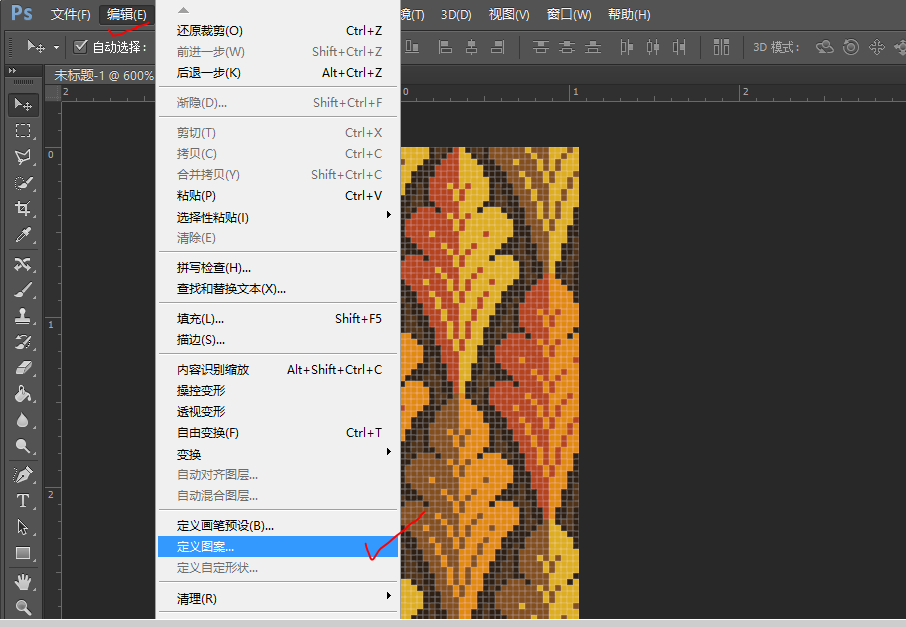Choose 填充(L) menu entry
Screen dimensions: 906x627
(x=278, y=319)
